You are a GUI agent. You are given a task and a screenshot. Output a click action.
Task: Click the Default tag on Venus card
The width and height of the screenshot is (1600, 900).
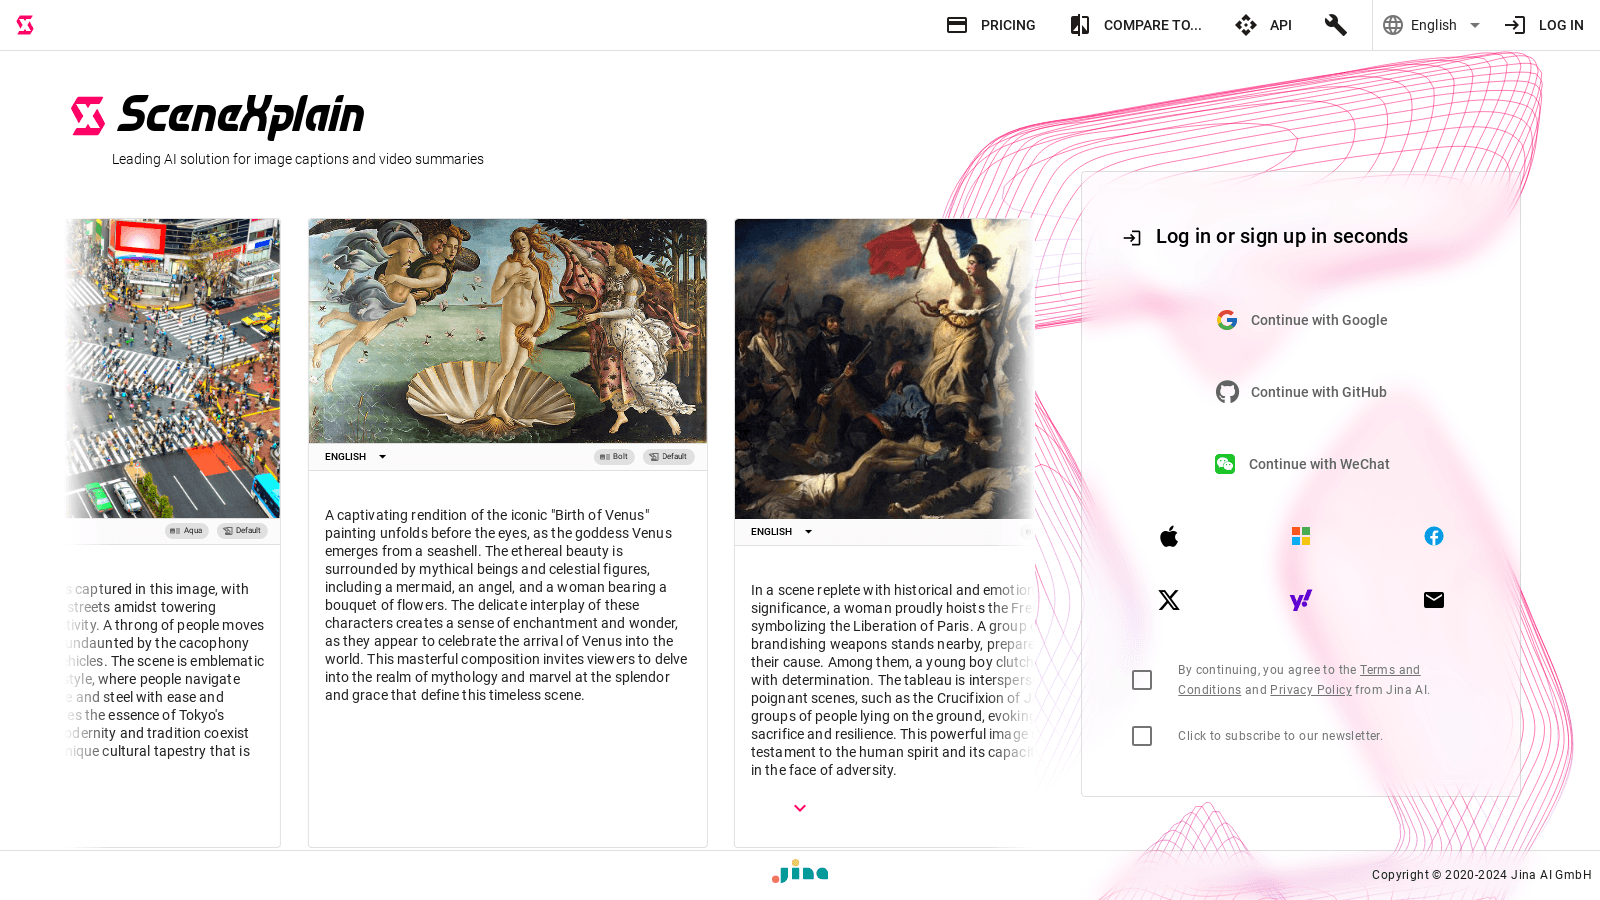pyautogui.click(x=669, y=457)
